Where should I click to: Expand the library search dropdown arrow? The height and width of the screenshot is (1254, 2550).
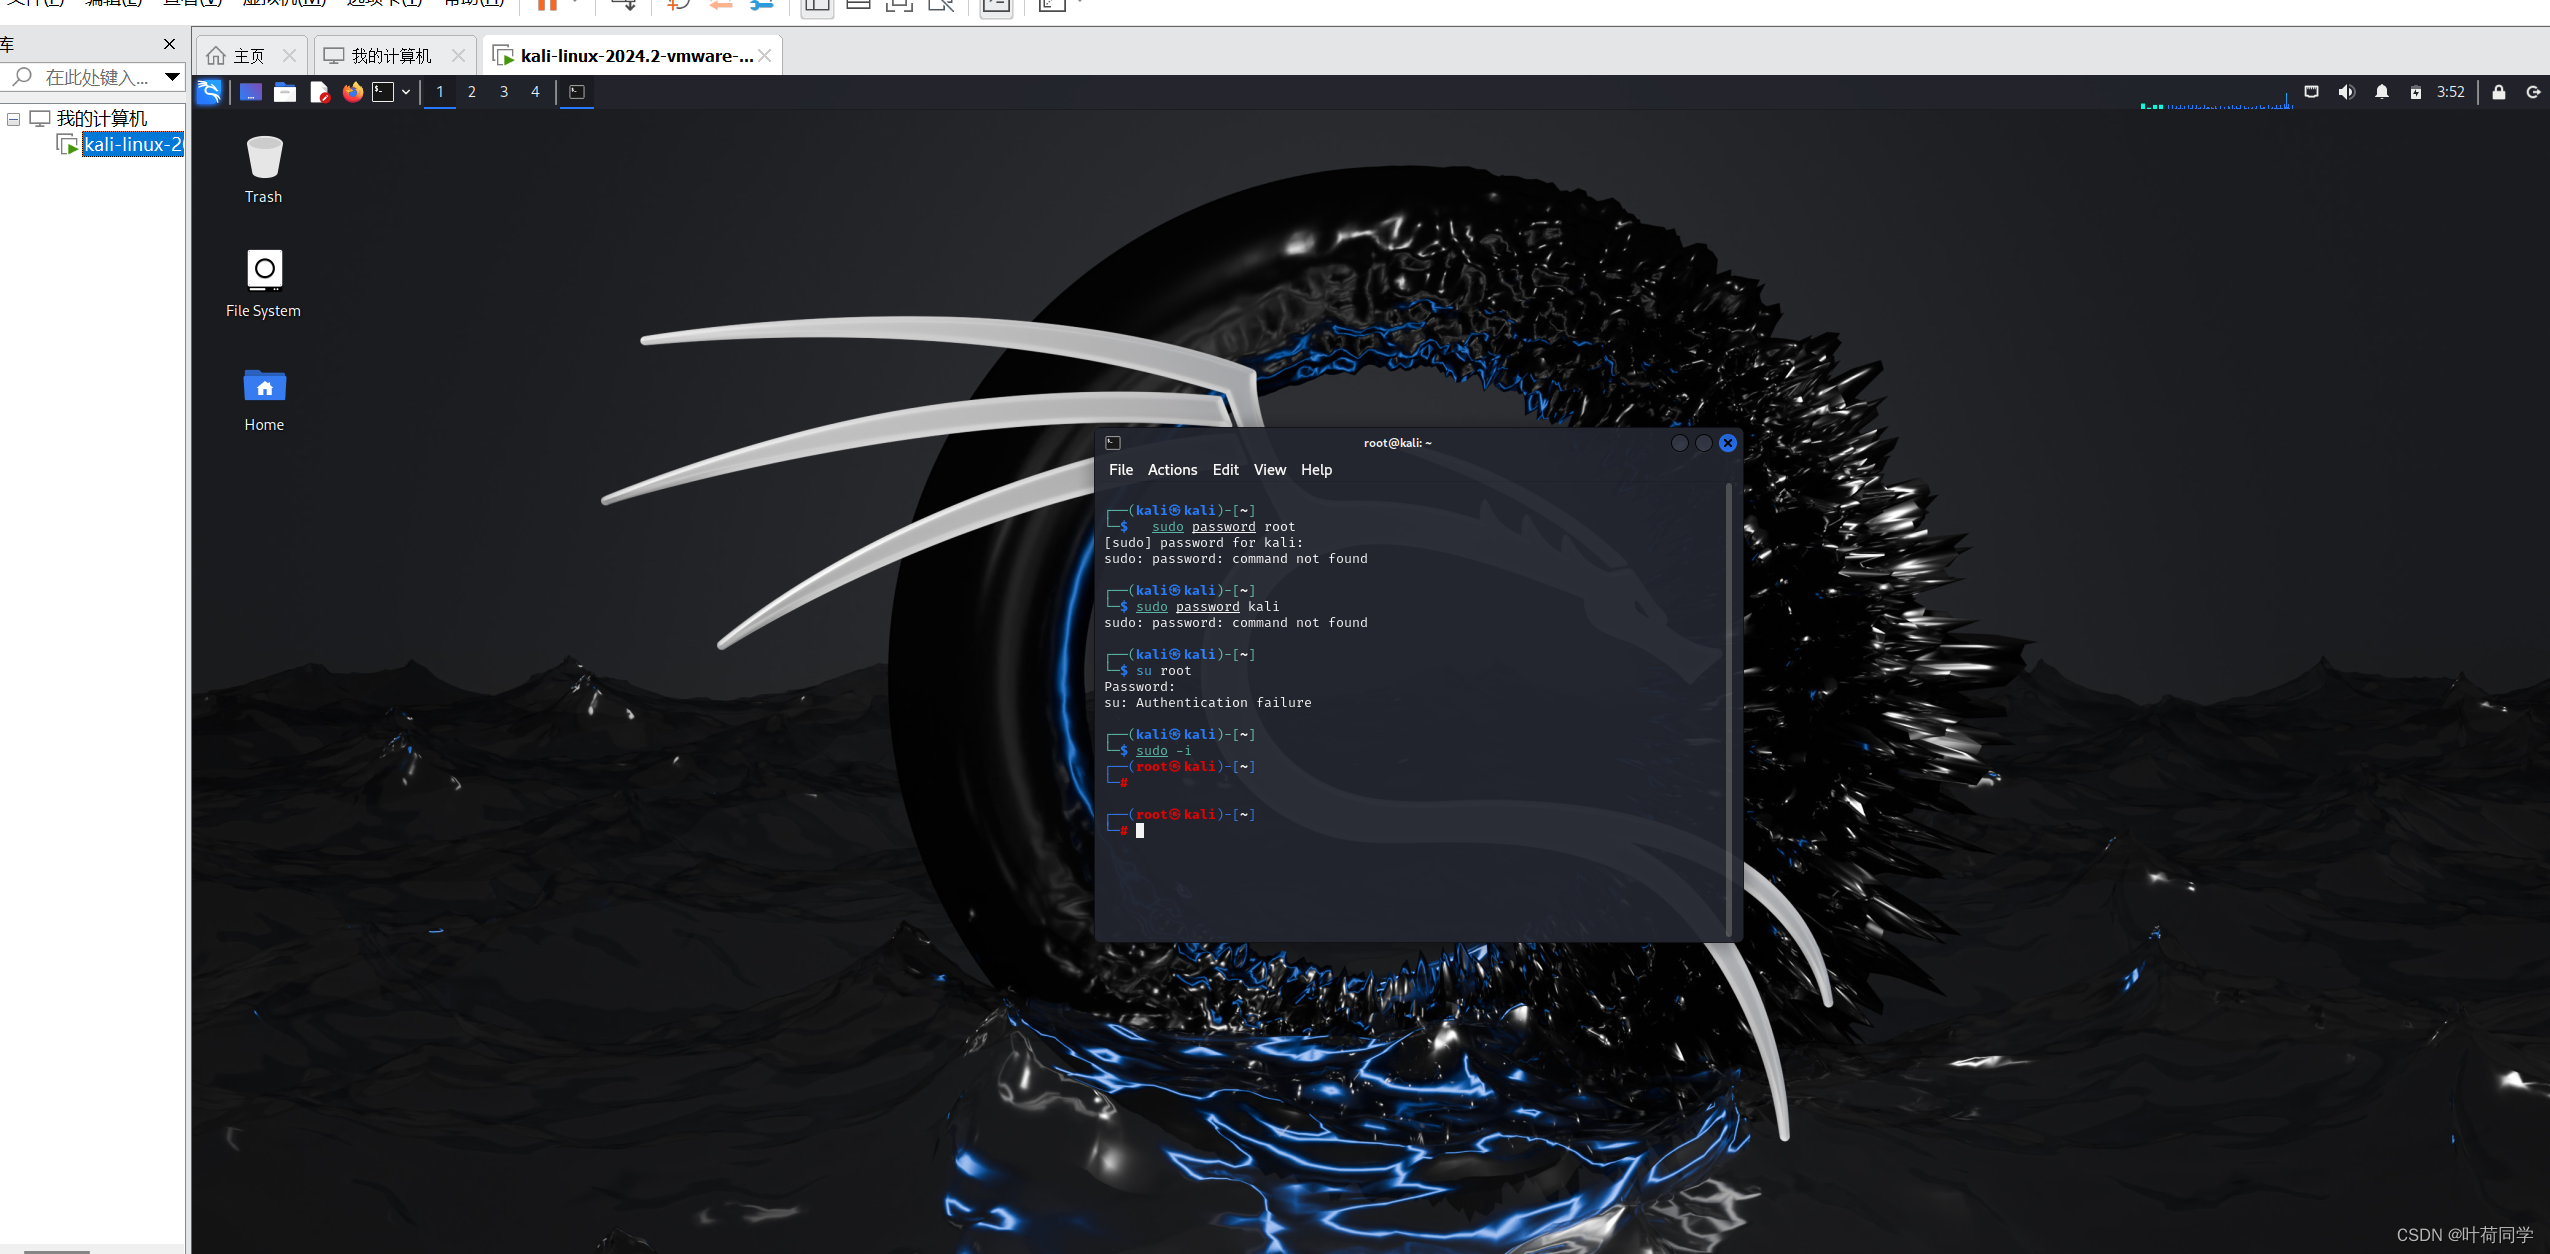(172, 77)
